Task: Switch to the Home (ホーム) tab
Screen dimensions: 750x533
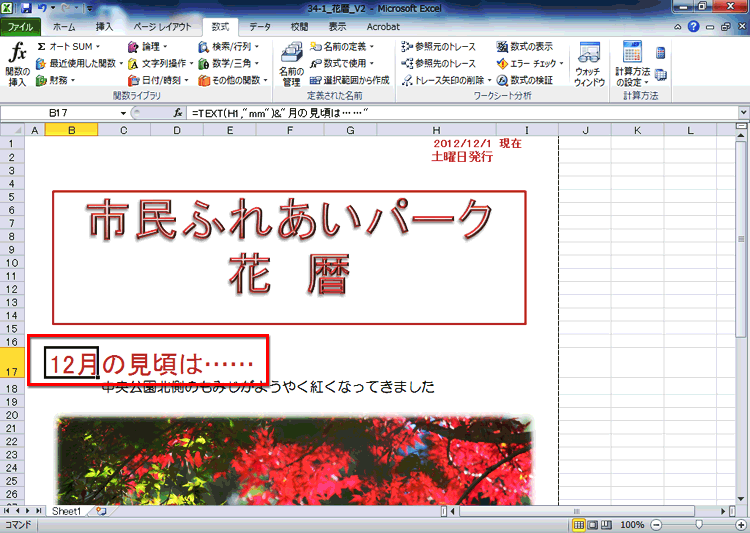Action: tap(64, 27)
